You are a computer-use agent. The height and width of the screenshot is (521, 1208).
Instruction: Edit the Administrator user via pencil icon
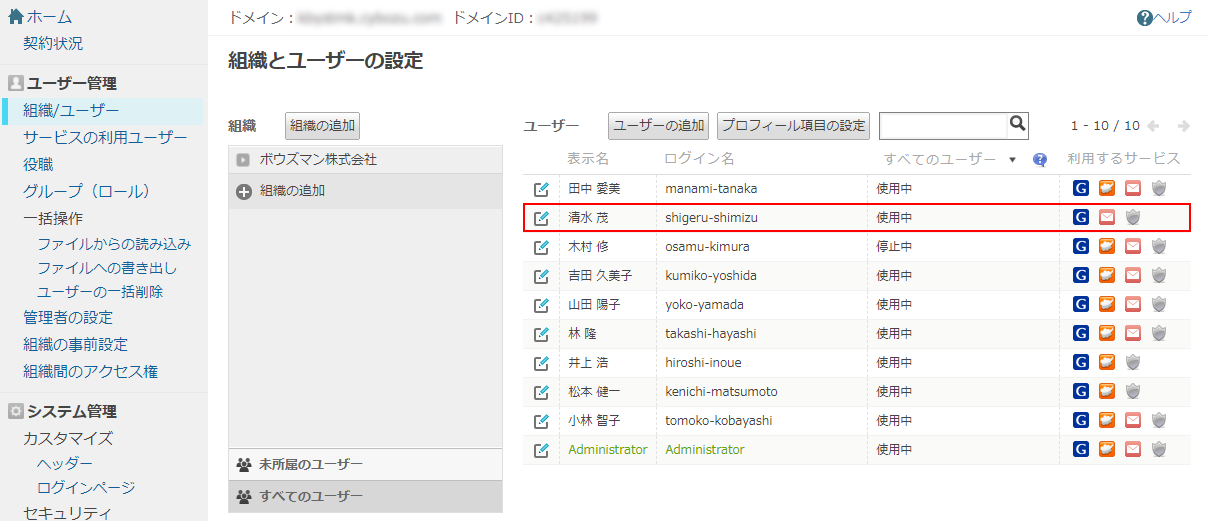[541, 450]
